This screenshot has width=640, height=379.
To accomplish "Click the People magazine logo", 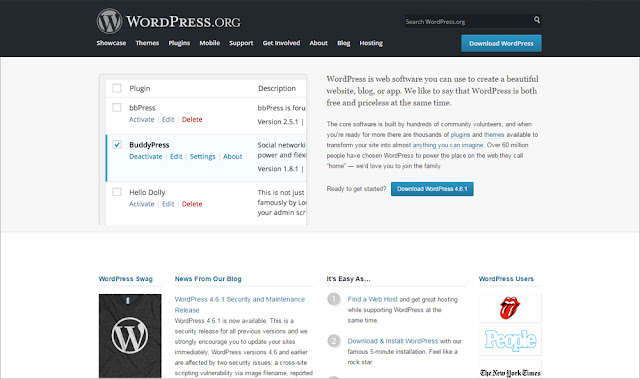I will coord(510,340).
